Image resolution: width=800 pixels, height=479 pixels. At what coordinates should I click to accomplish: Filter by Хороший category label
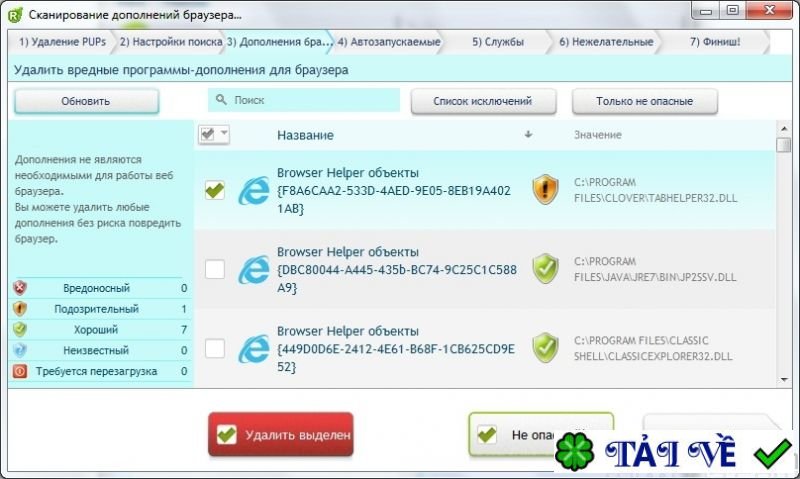point(96,330)
